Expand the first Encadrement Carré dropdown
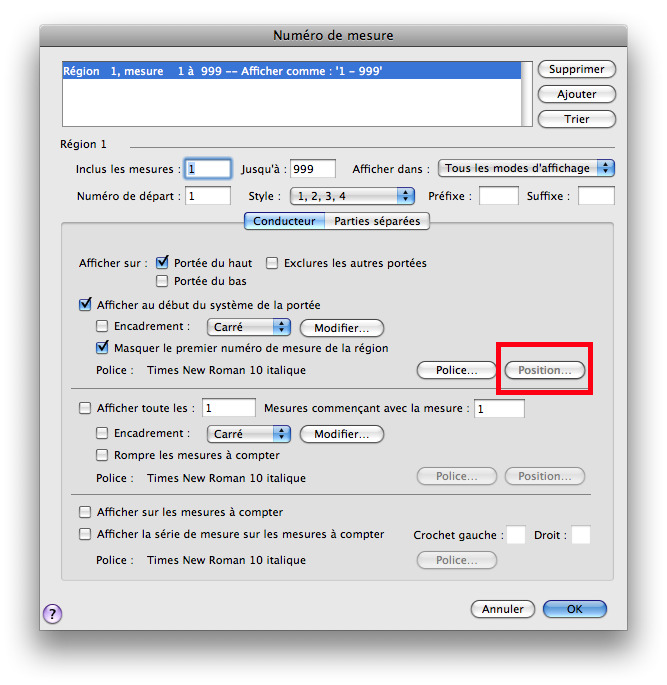Image resolution: width=667 pixels, height=685 pixels. click(248, 327)
